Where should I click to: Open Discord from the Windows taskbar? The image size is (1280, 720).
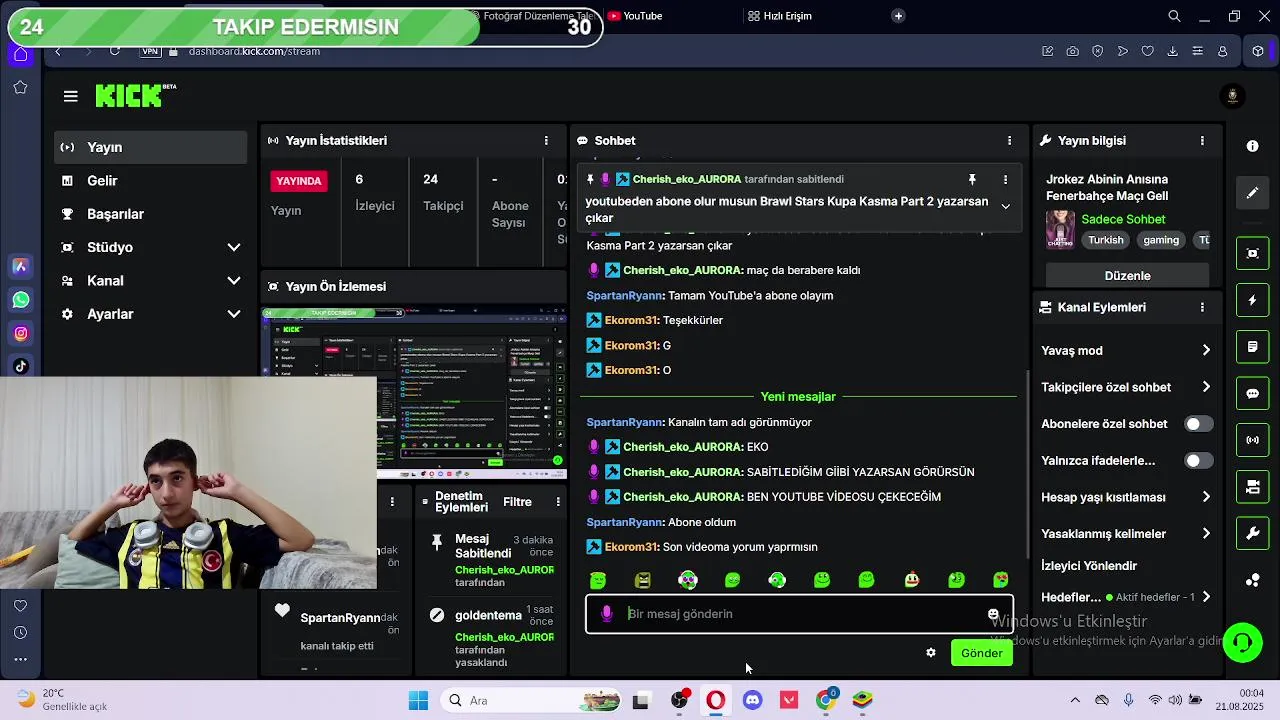(x=752, y=700)
